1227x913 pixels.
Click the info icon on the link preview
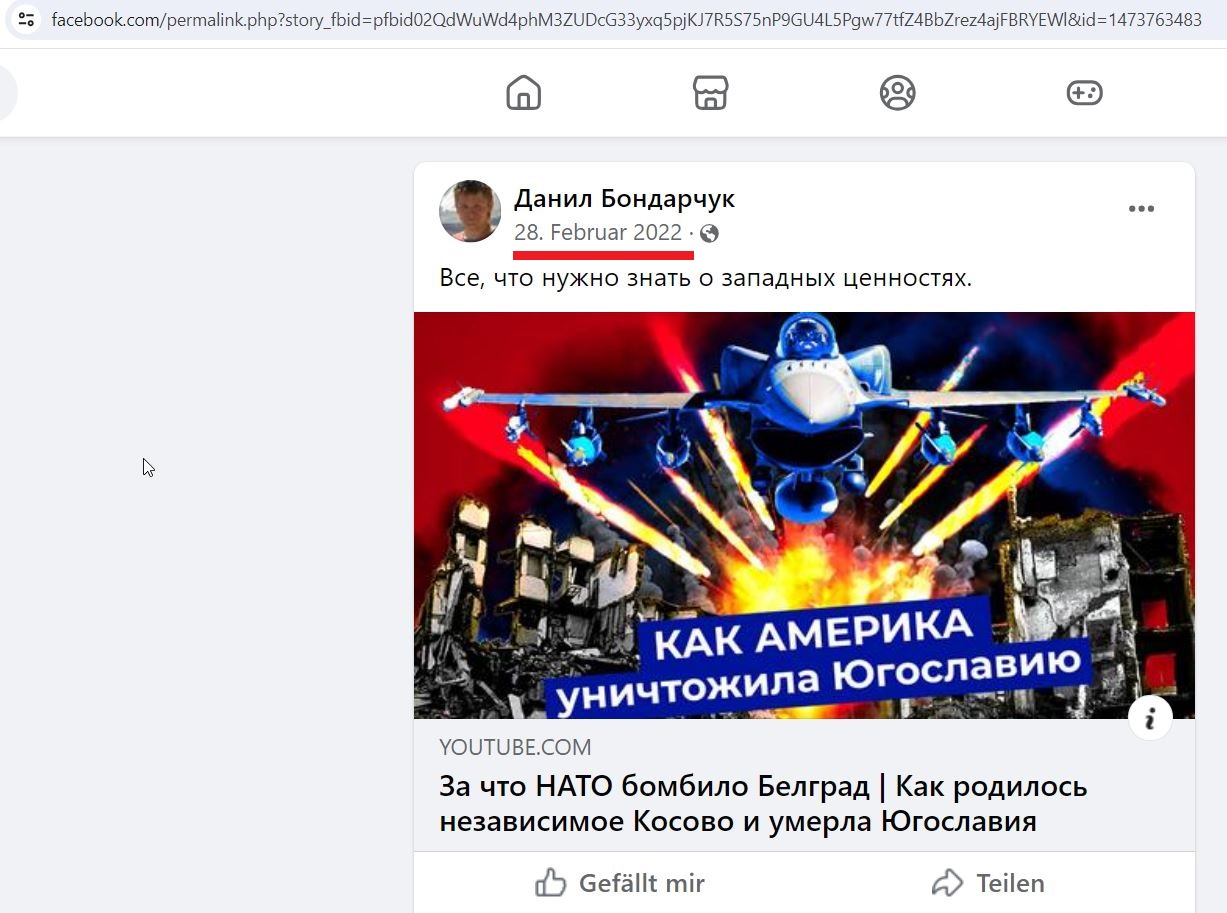point(1150,718)
